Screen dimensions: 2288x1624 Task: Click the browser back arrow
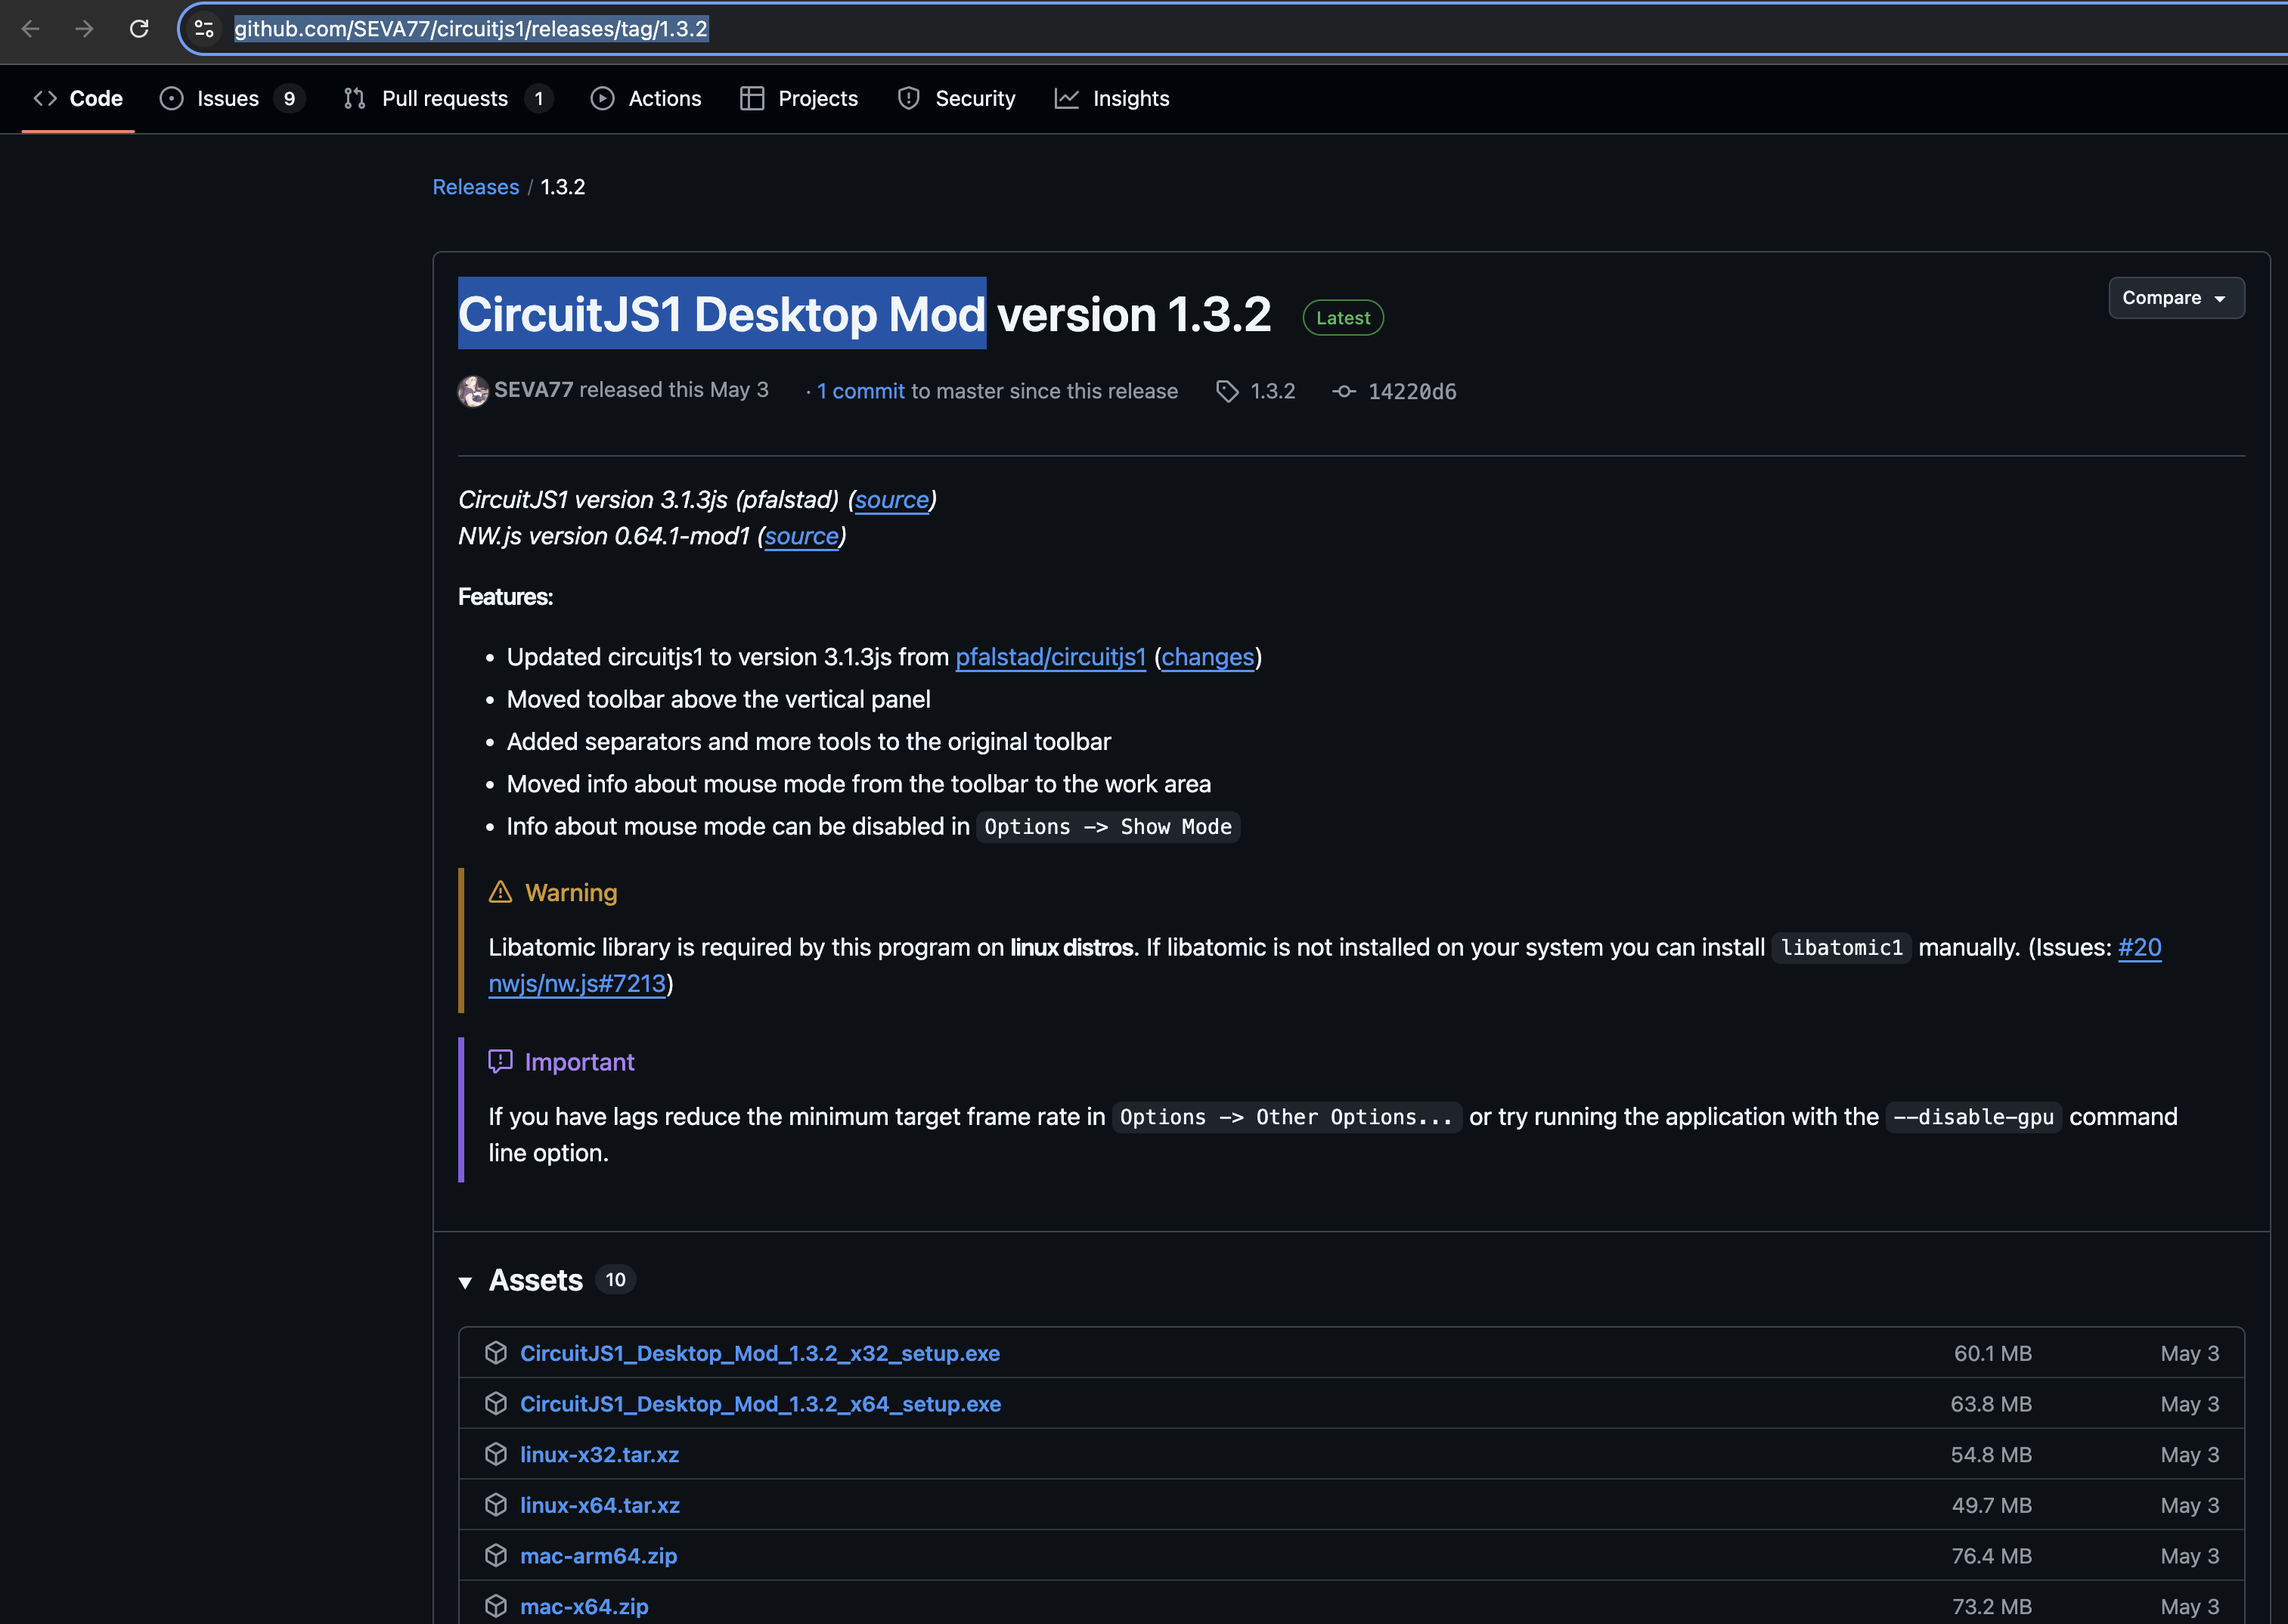31,29
